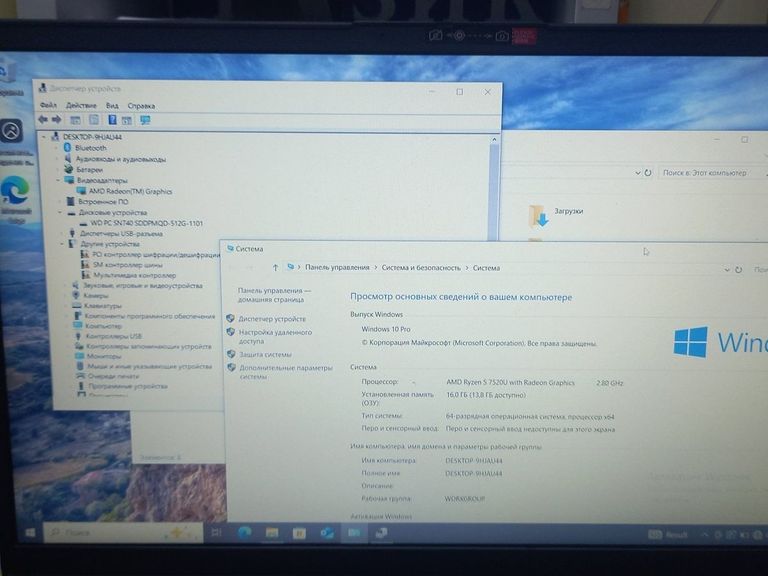Open Действие menu in Device Manager

81,105
